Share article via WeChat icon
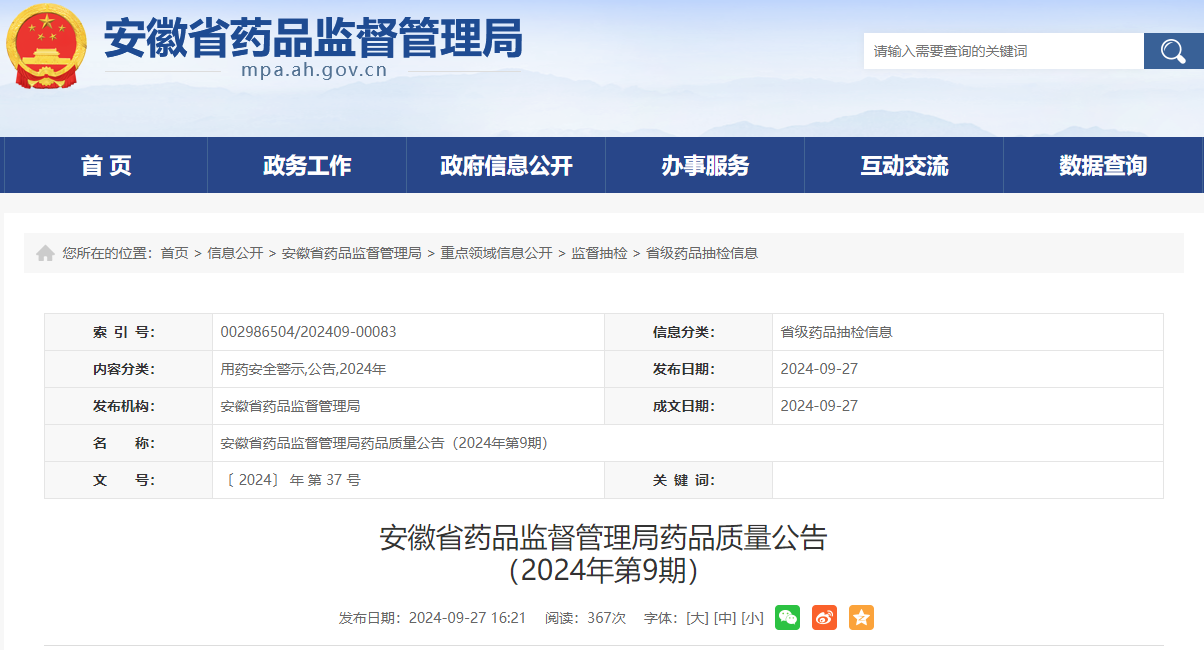The image size is (1204, 650). [788, 618]
